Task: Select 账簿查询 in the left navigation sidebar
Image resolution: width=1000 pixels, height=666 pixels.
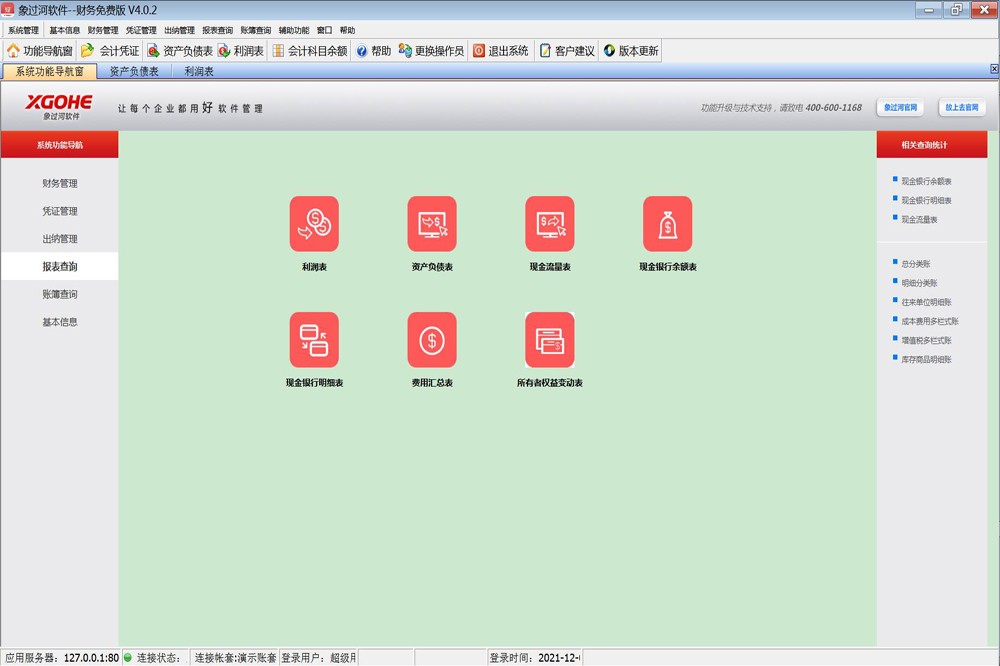Action: point(60,294)
